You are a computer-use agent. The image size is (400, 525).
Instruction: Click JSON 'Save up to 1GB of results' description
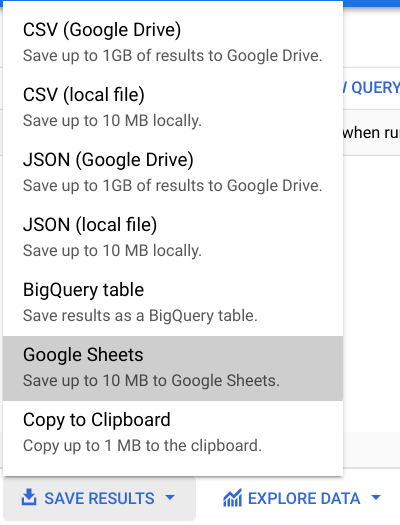(172, 185)
